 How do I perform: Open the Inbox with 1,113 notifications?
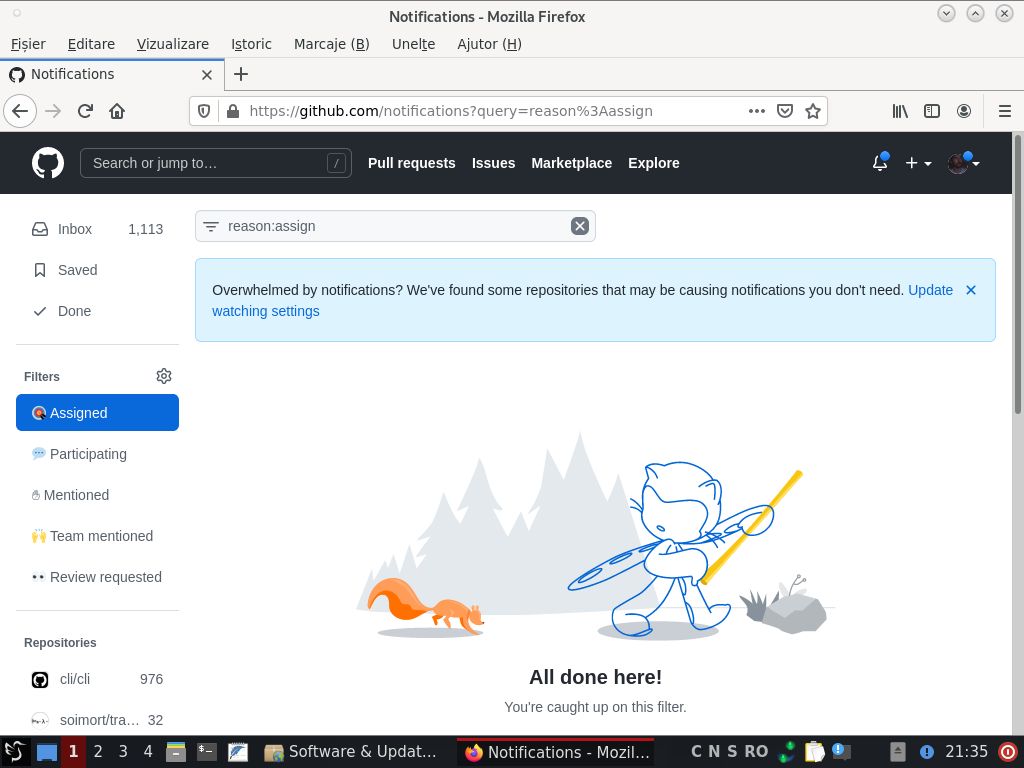(97, 229)
